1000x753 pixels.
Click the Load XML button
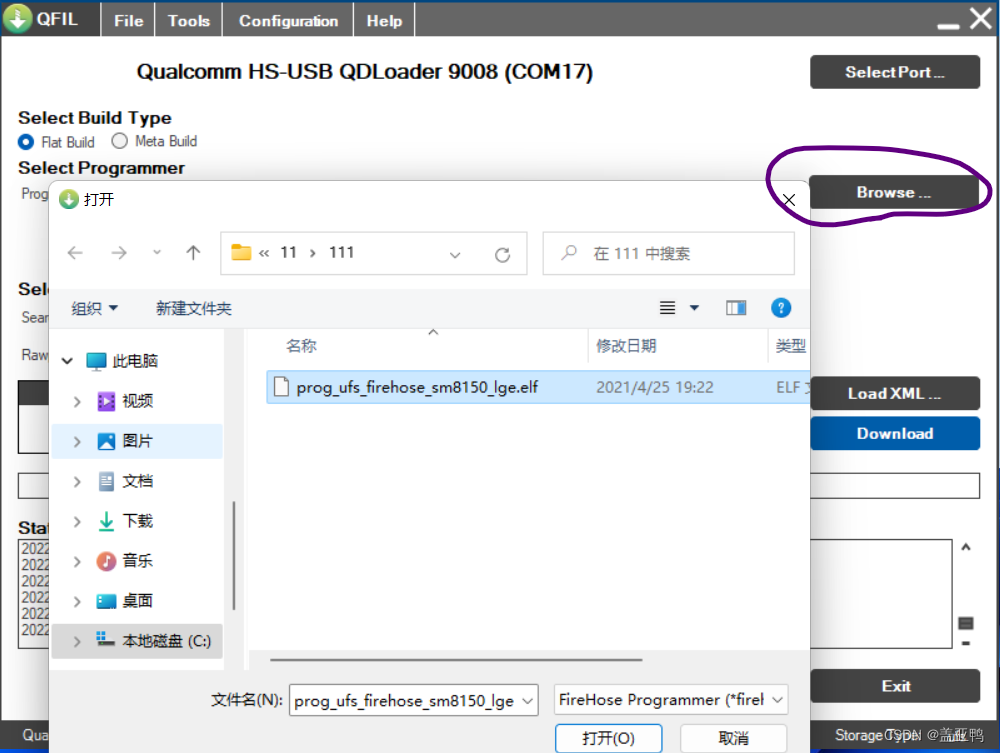coord(895,393)
